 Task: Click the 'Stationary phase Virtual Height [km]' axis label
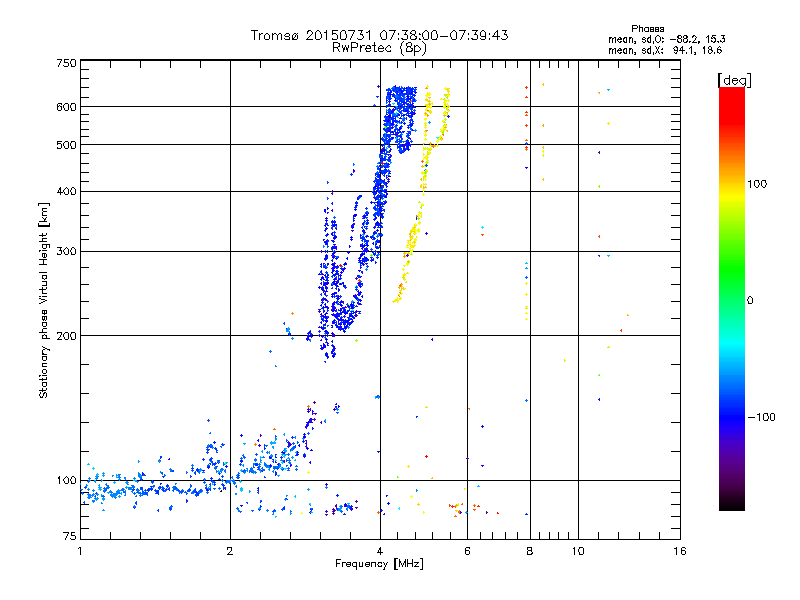tap(44, 300)
